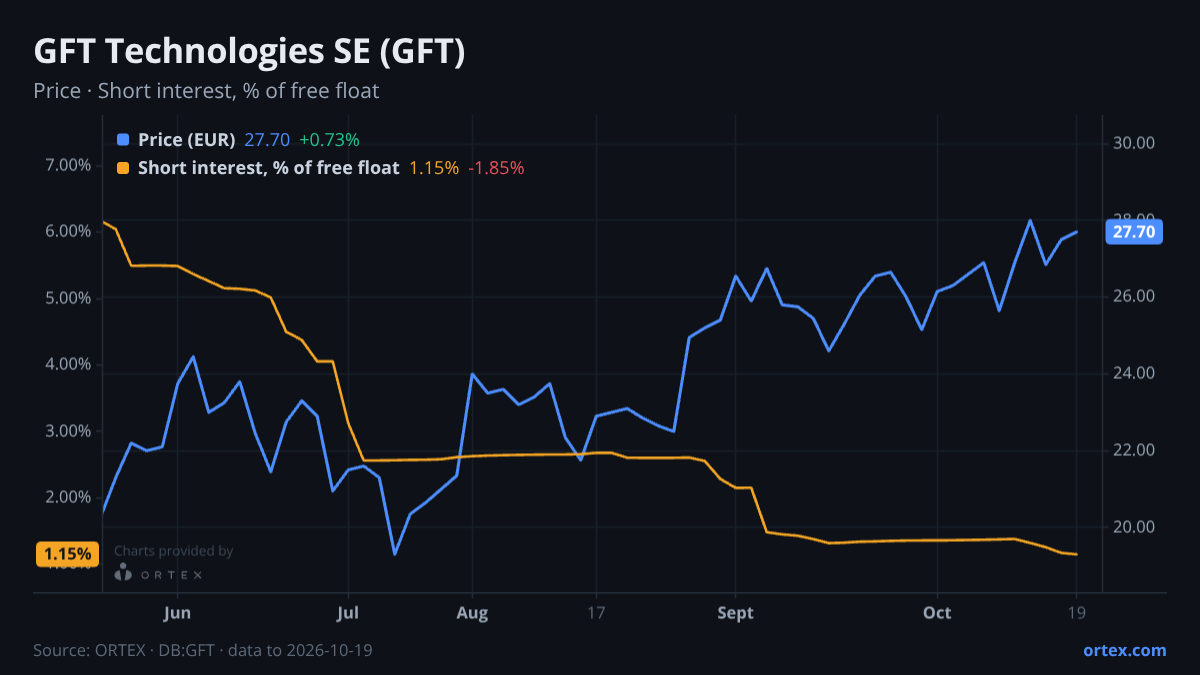The height and width of the screenshot is (675, 1200).
Task: Click the Jul label on time axis
Action: pyautogui.click(x=348, y=613)
